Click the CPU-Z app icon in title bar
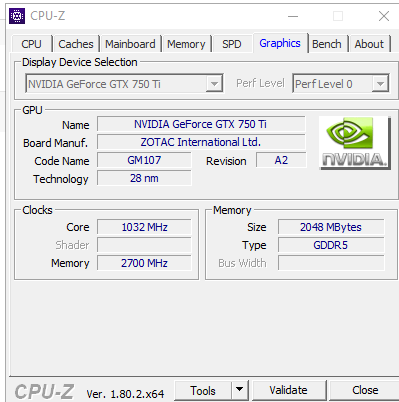 (x=17, y=16)
